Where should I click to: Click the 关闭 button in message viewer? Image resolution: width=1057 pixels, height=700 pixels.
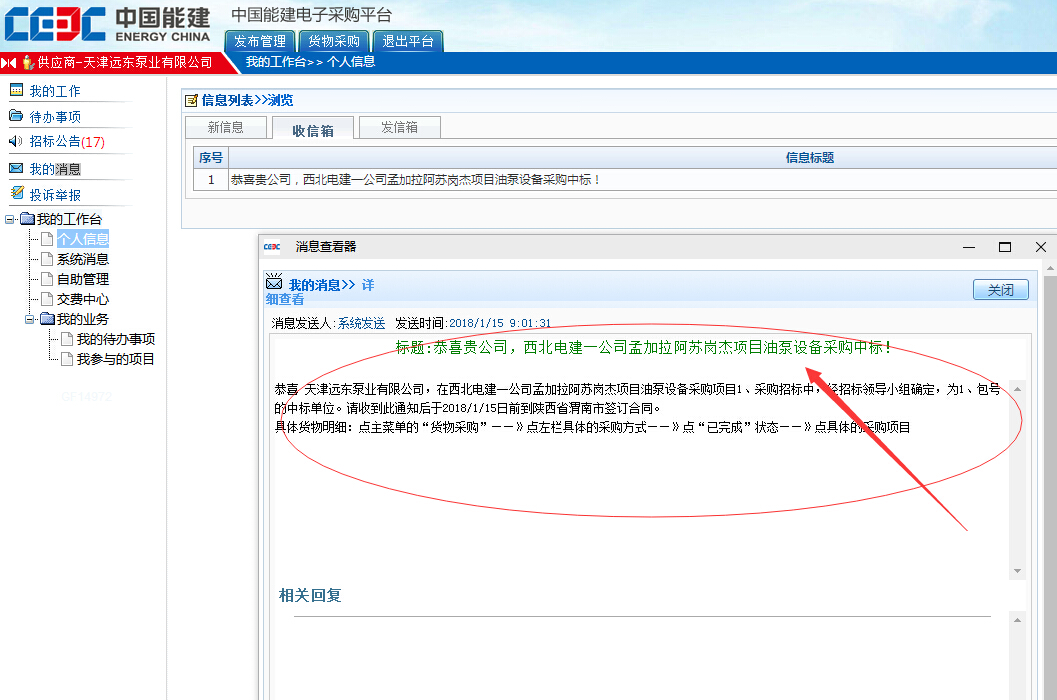(1000, 289)
